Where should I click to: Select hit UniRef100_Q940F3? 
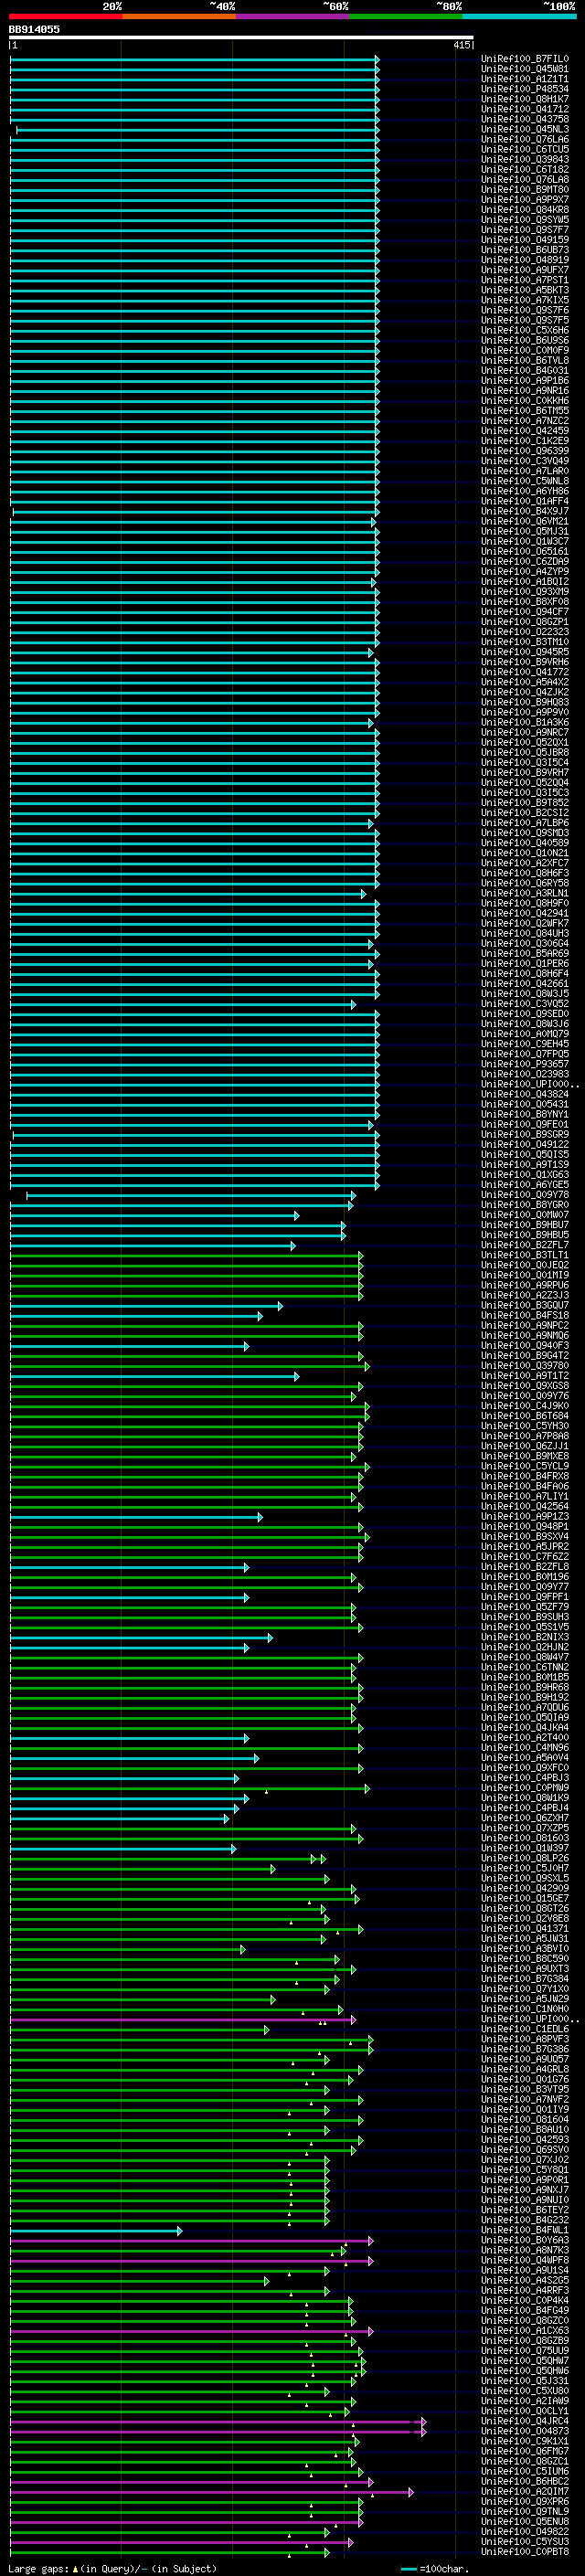click(524, 1346)
